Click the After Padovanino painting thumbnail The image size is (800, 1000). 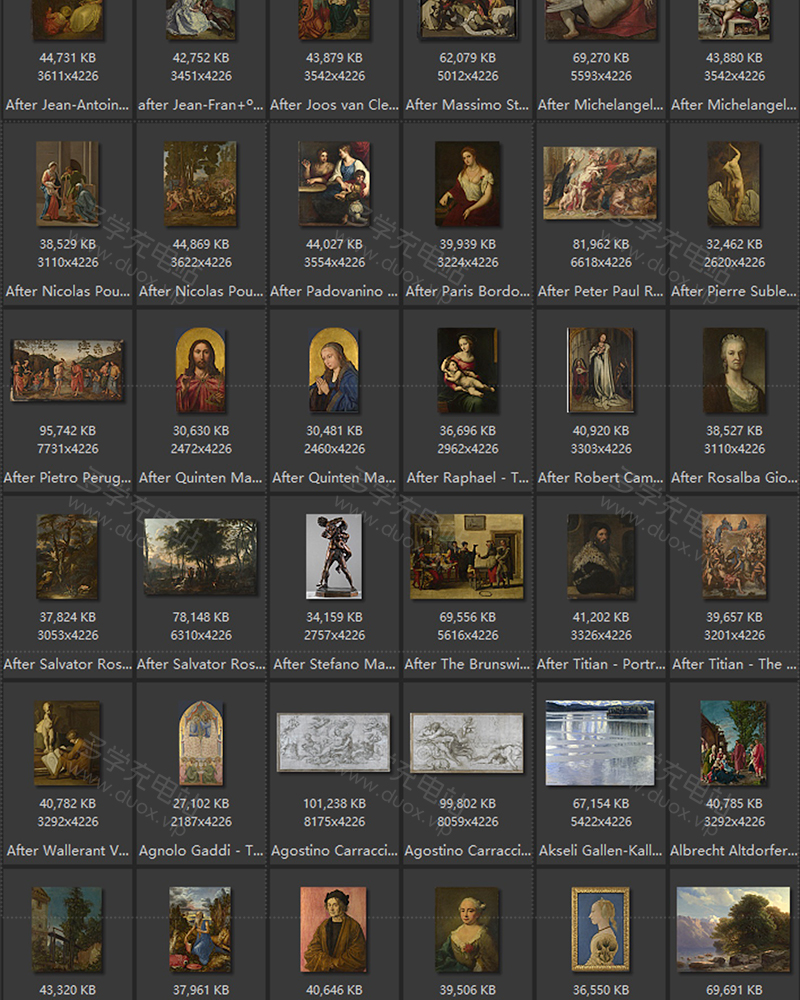pyautogui.click(x=334, y=184)
